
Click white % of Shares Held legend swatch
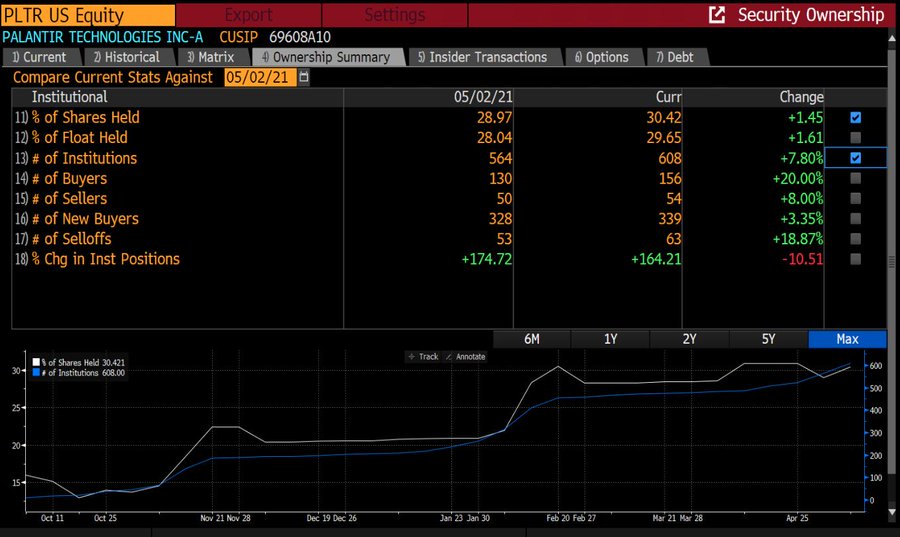36,362
